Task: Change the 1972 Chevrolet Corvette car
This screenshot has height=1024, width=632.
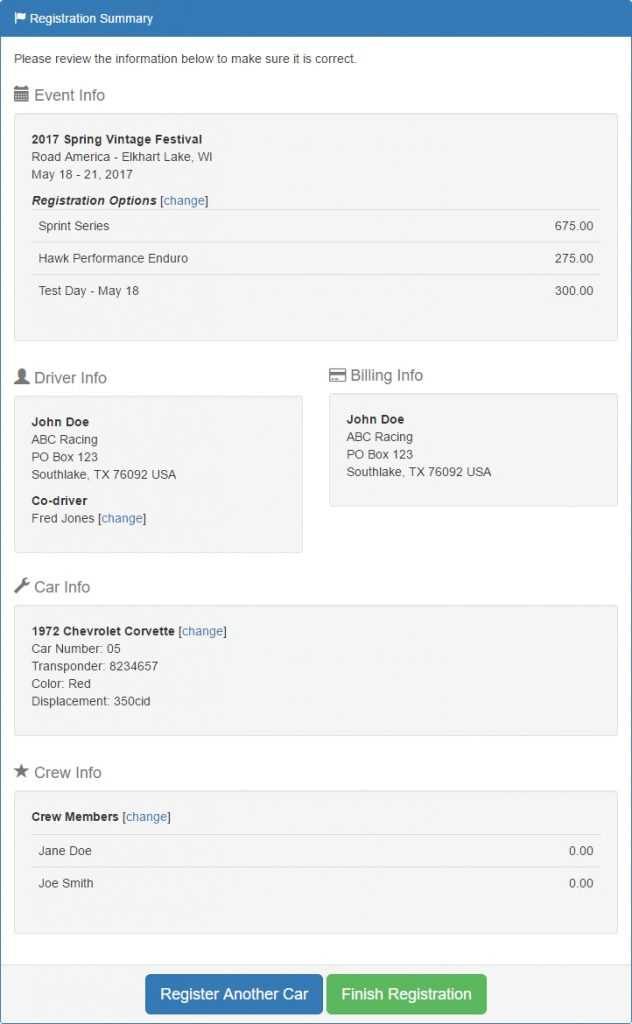Action: tap(202, 632)
